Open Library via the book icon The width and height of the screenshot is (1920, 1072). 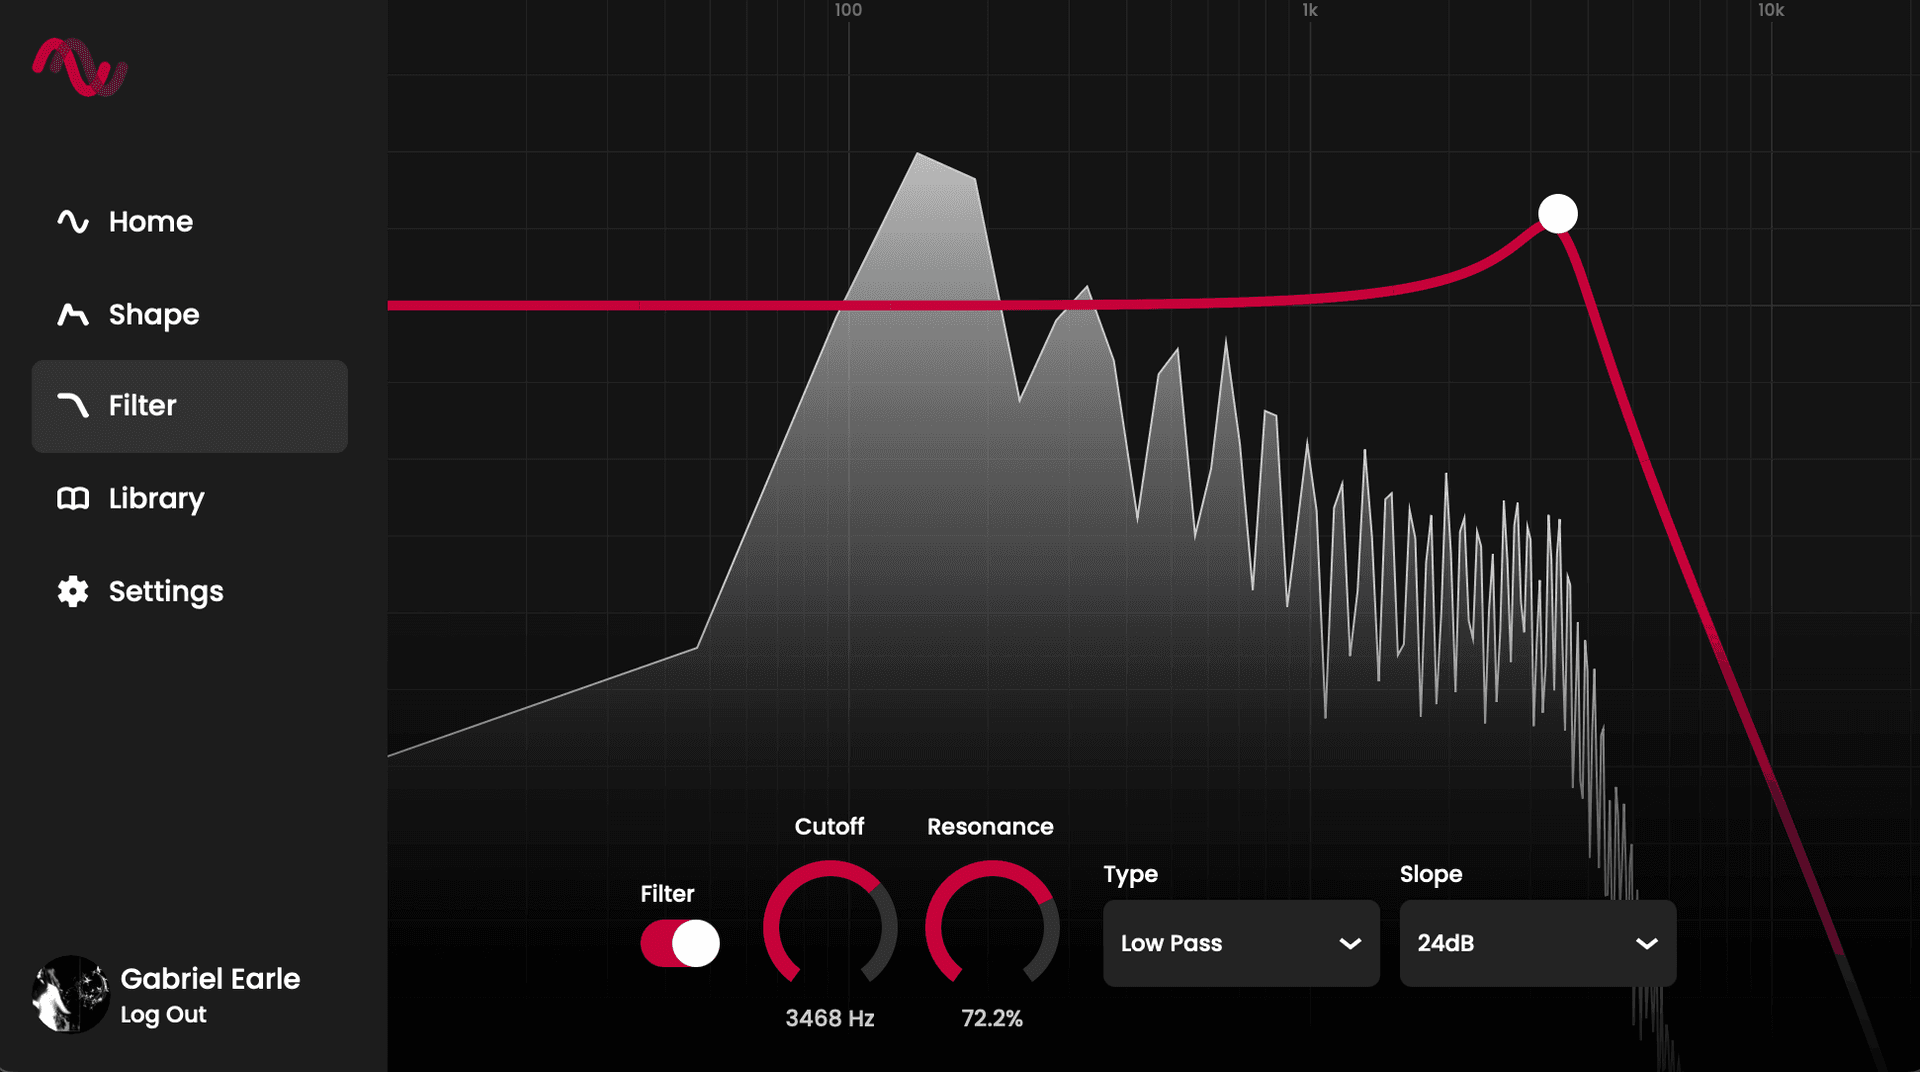[x=73, y=498]
